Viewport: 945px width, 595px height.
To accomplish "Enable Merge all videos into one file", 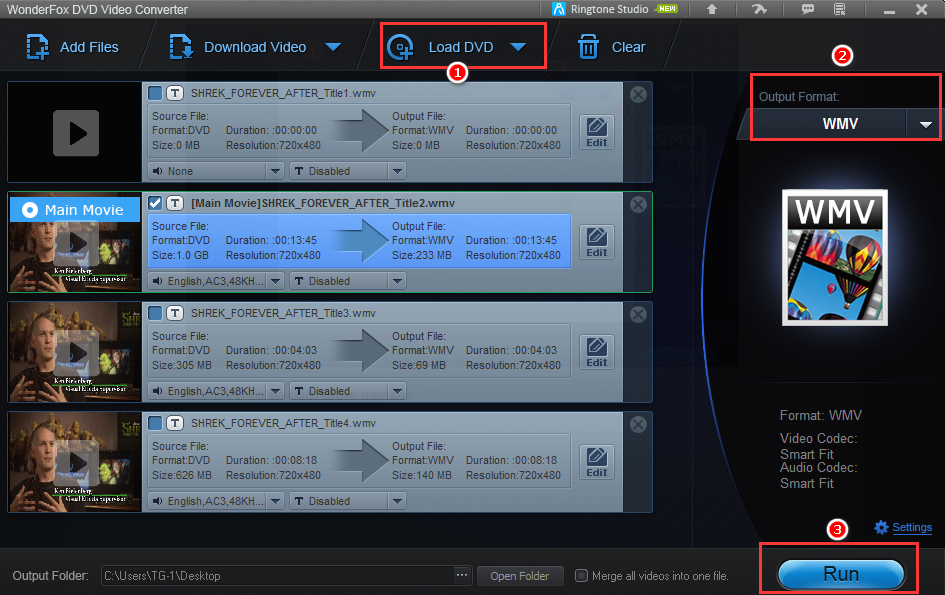I will coord(581,576).
